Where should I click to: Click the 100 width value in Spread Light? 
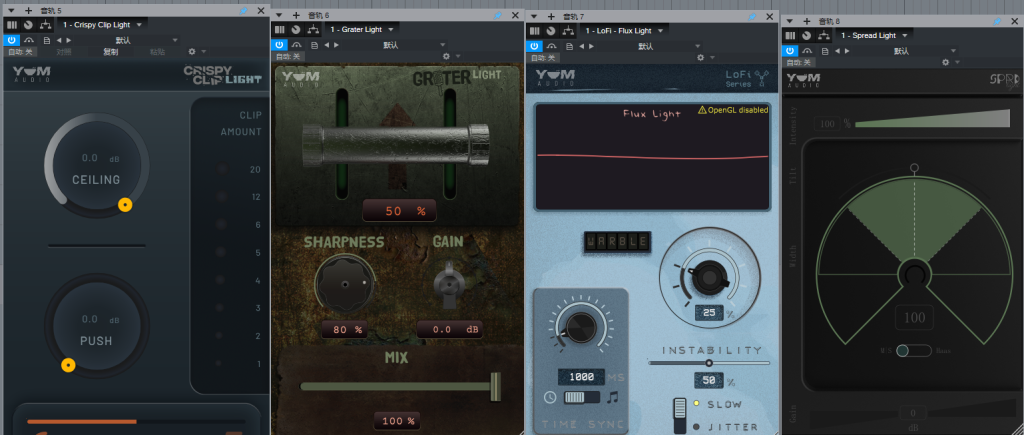point(914,317)
